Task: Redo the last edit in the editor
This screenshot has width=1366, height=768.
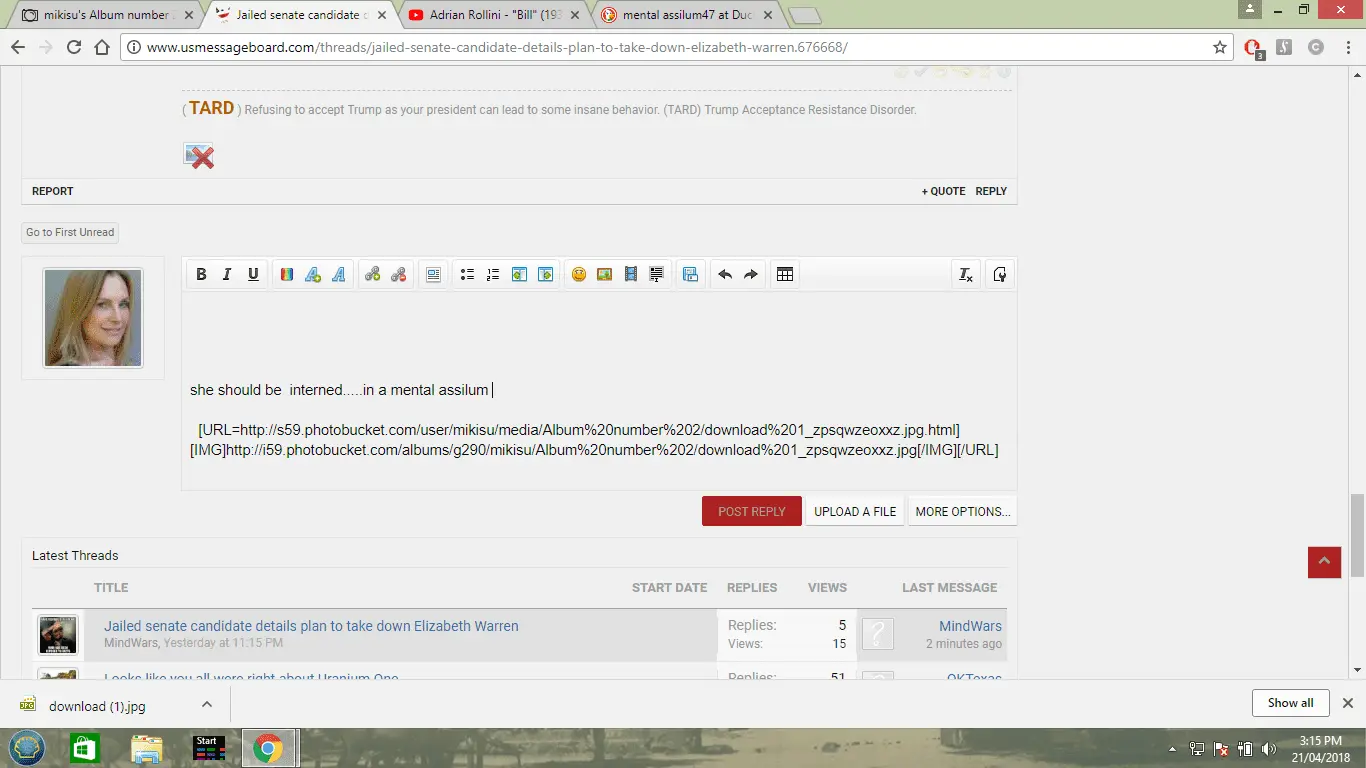Action: 751,274
